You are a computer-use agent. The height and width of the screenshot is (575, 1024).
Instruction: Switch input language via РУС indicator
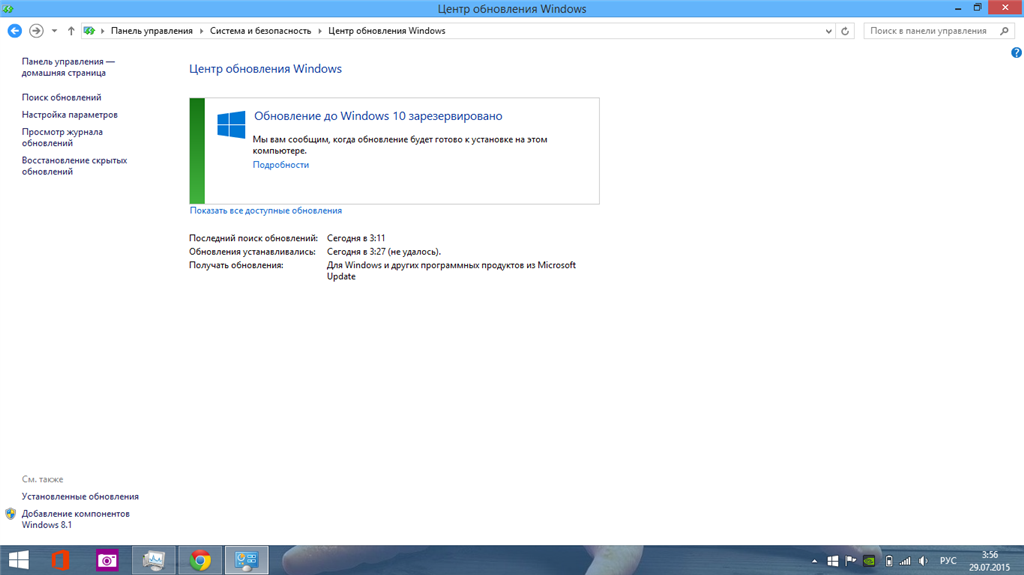coord(948,561)
